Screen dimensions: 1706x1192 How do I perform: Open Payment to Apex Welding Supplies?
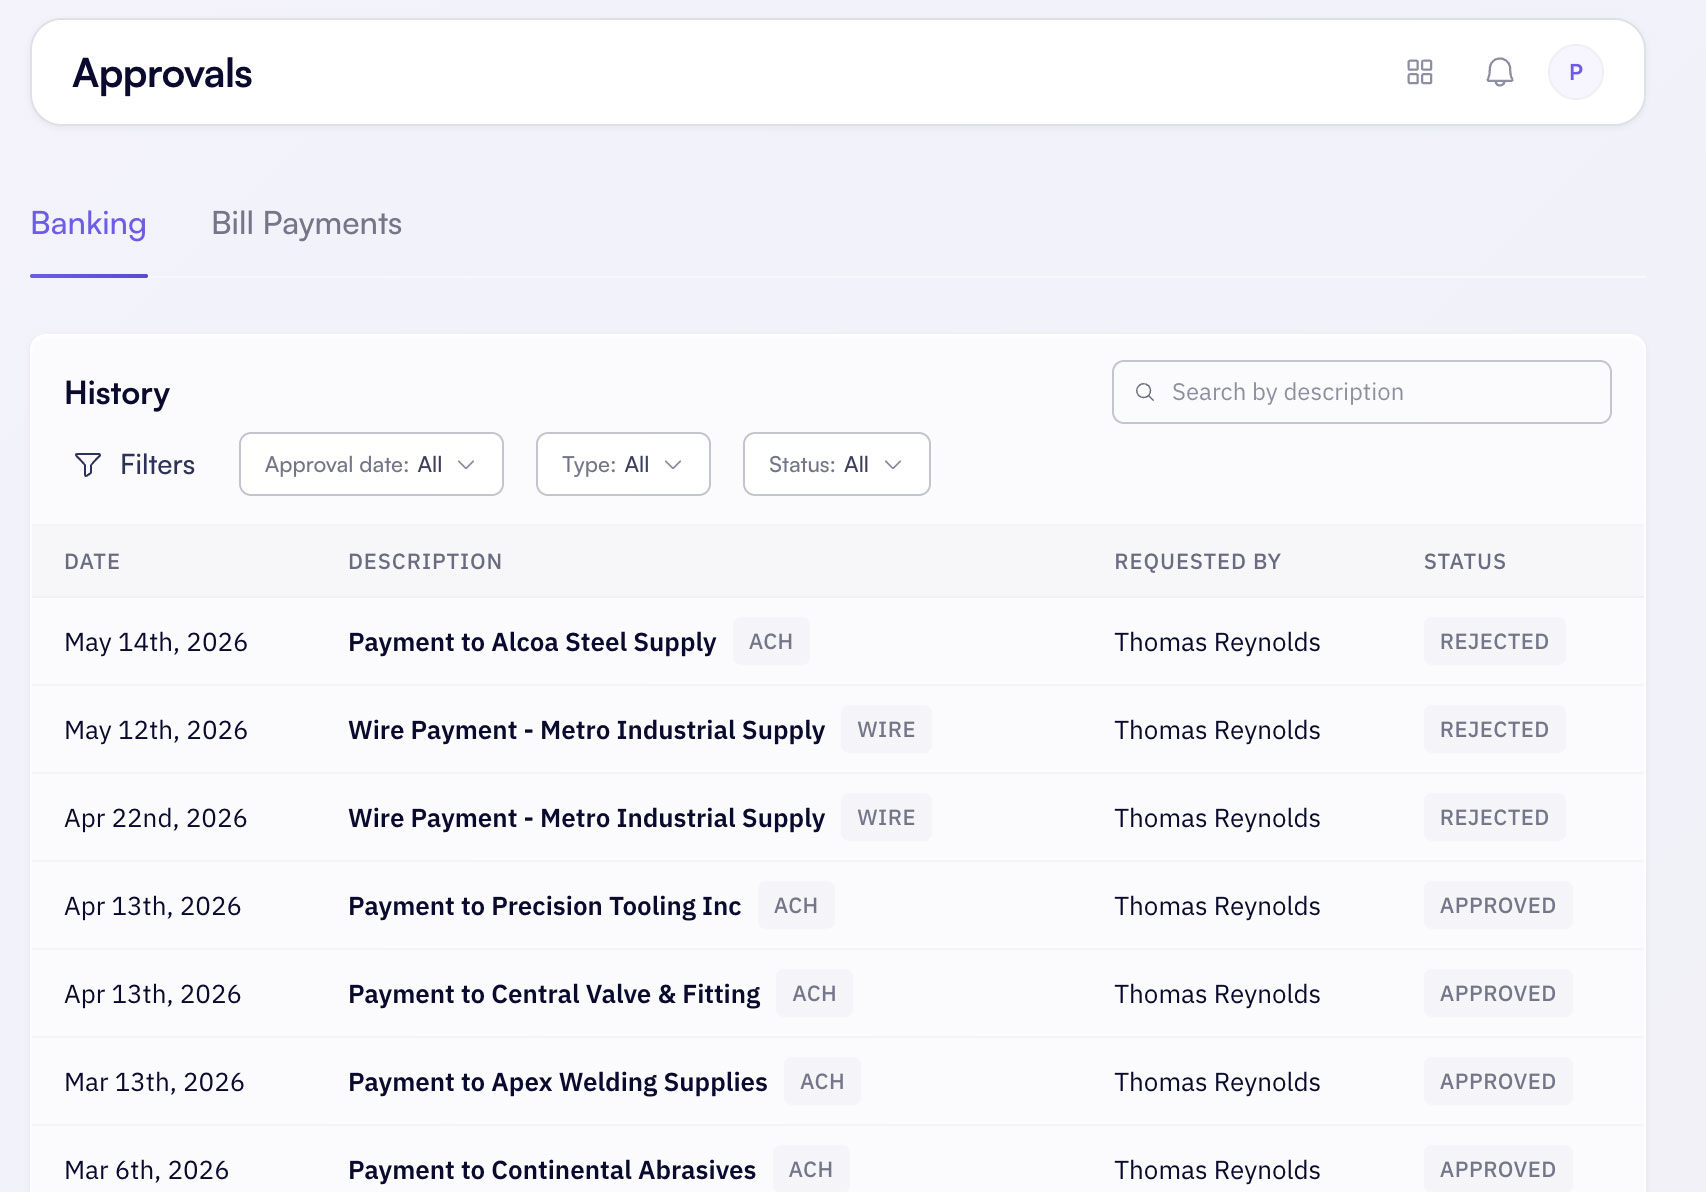[557, 1082]
